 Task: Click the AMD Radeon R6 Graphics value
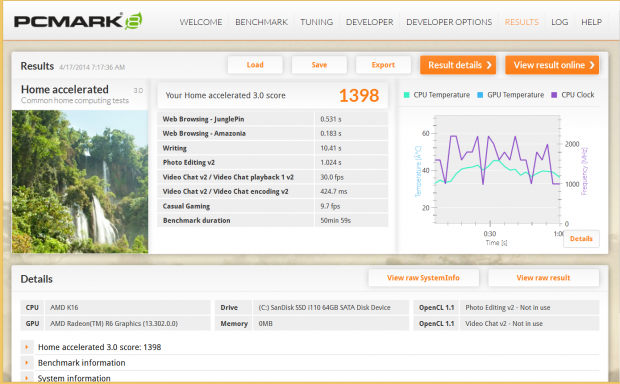click(114, 323)
